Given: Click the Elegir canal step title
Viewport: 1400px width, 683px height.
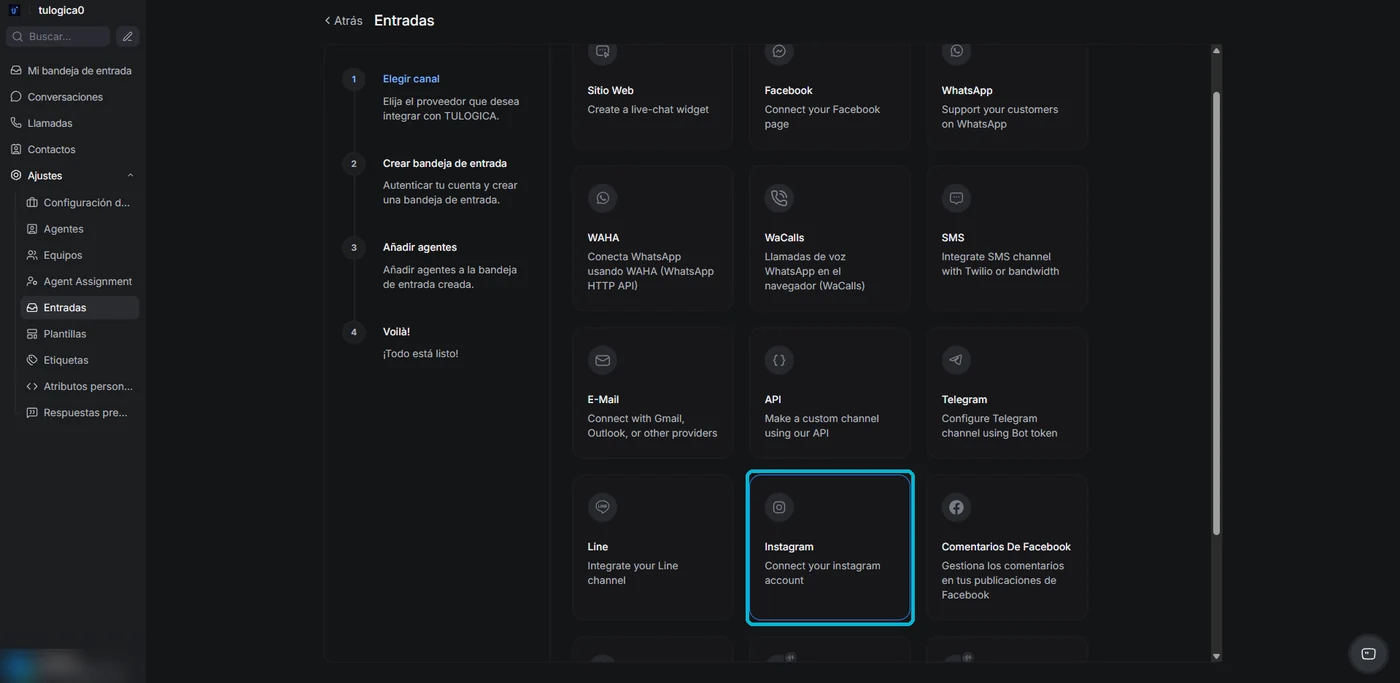Looking at the screenshot, I should pyautogui.click(x=411, y=79).
